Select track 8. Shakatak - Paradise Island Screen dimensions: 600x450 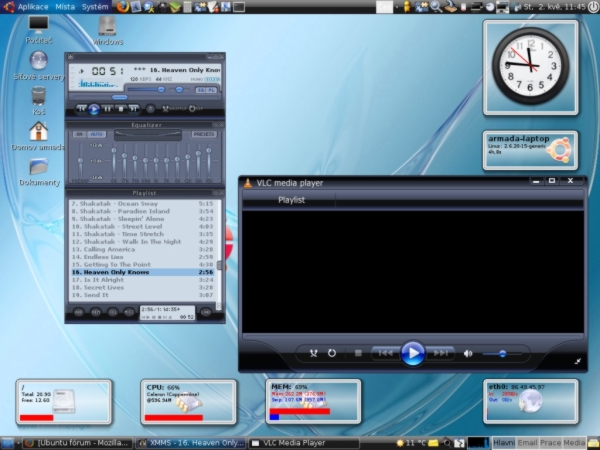coord(142,211)
